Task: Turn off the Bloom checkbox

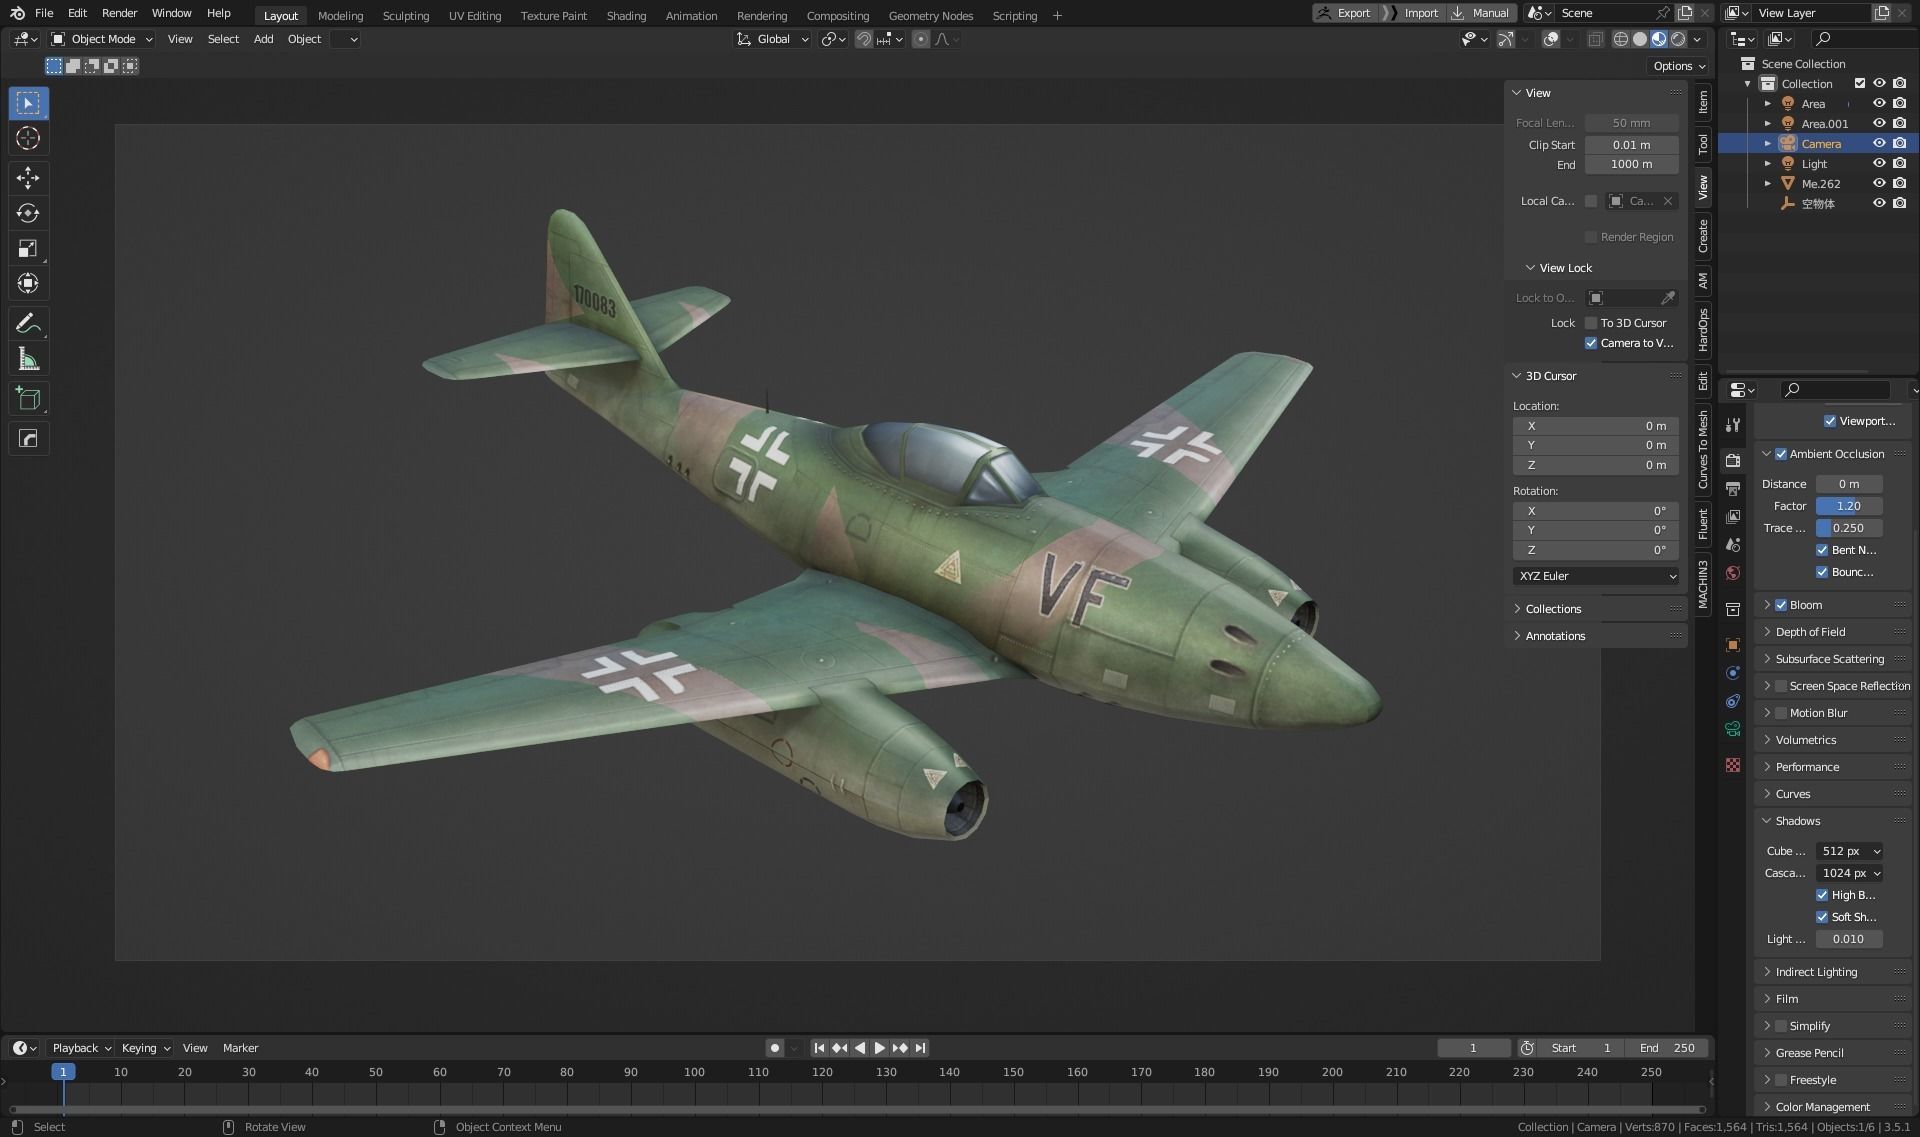Action: 1781,605
